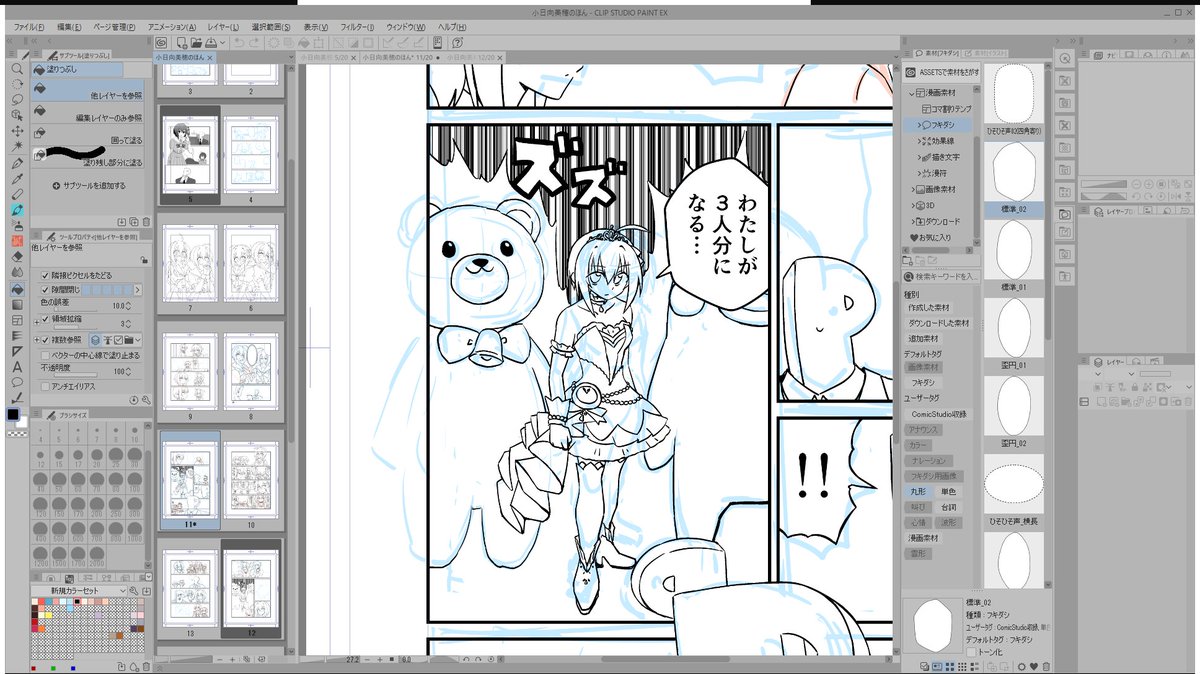
Task: Delete sub tool with trash icon
Action: [x=144, y=221]
